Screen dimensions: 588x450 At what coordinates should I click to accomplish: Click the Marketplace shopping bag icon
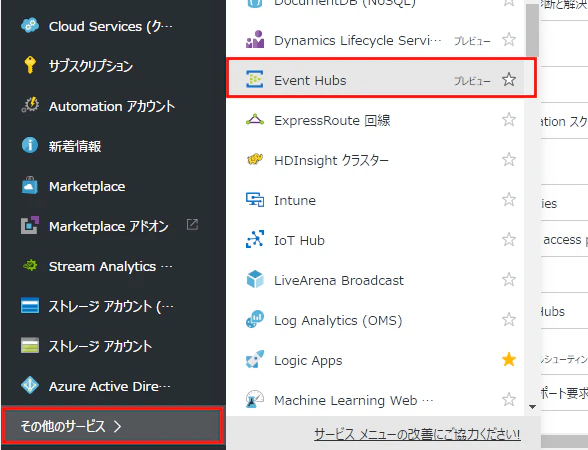click(x=30, y=185)
